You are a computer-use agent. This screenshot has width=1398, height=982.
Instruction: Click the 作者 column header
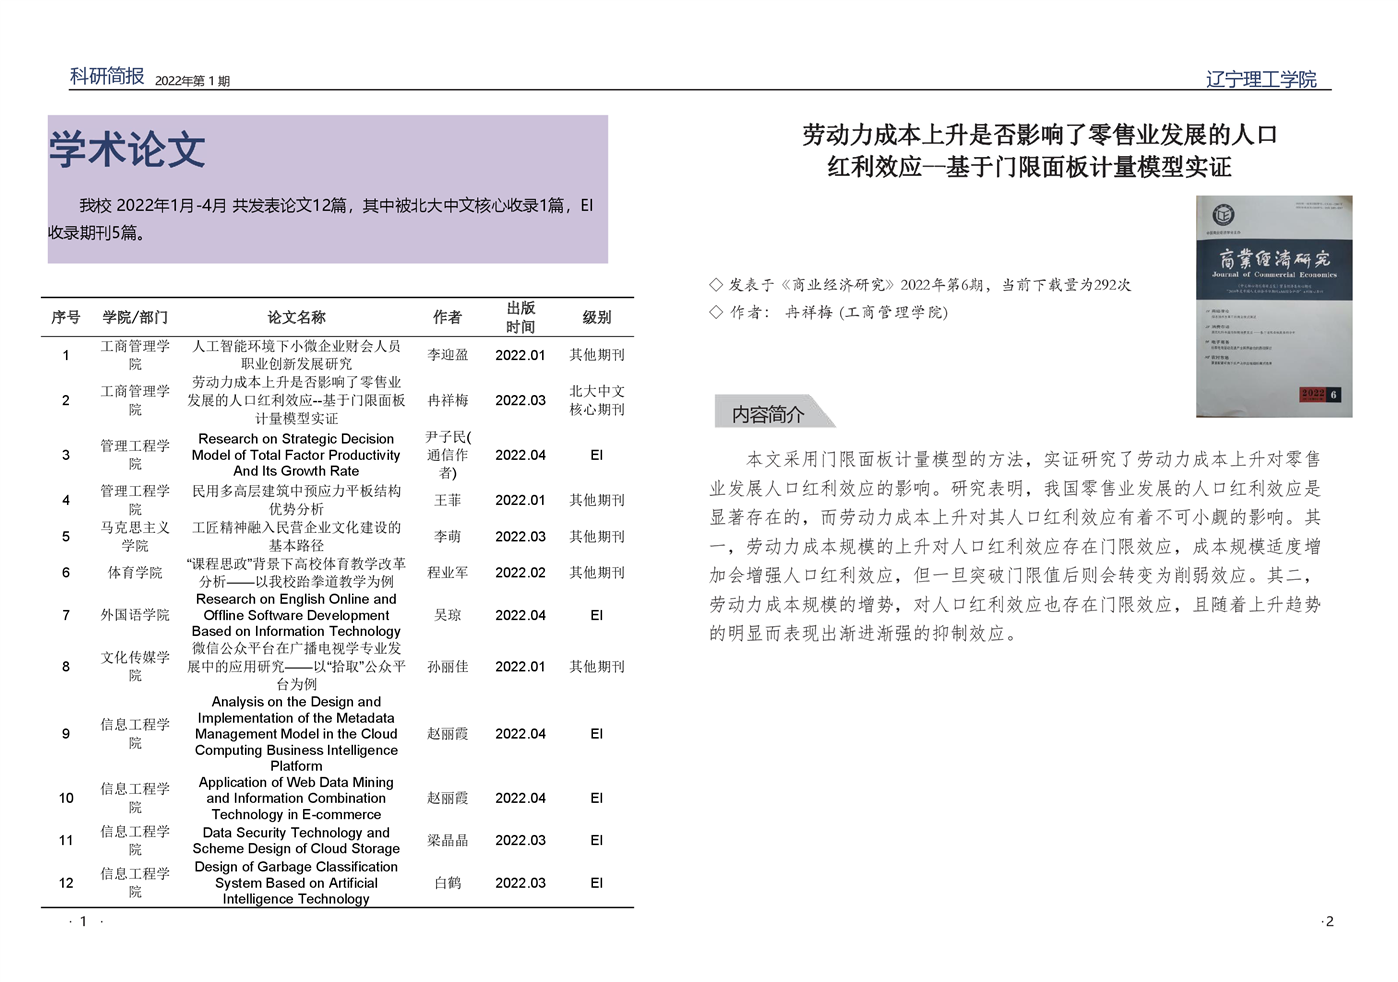pos(447,317)
